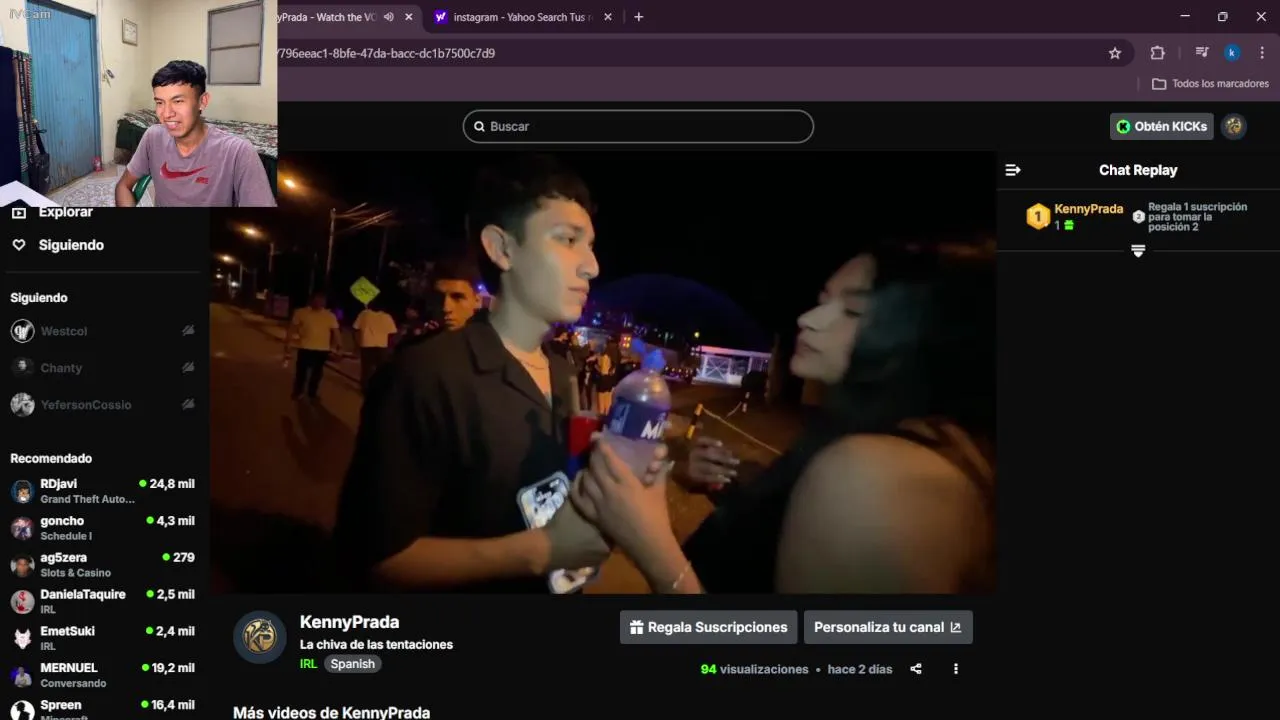
Task: Share the video with the share icon
Action: (x=916, y=669)
